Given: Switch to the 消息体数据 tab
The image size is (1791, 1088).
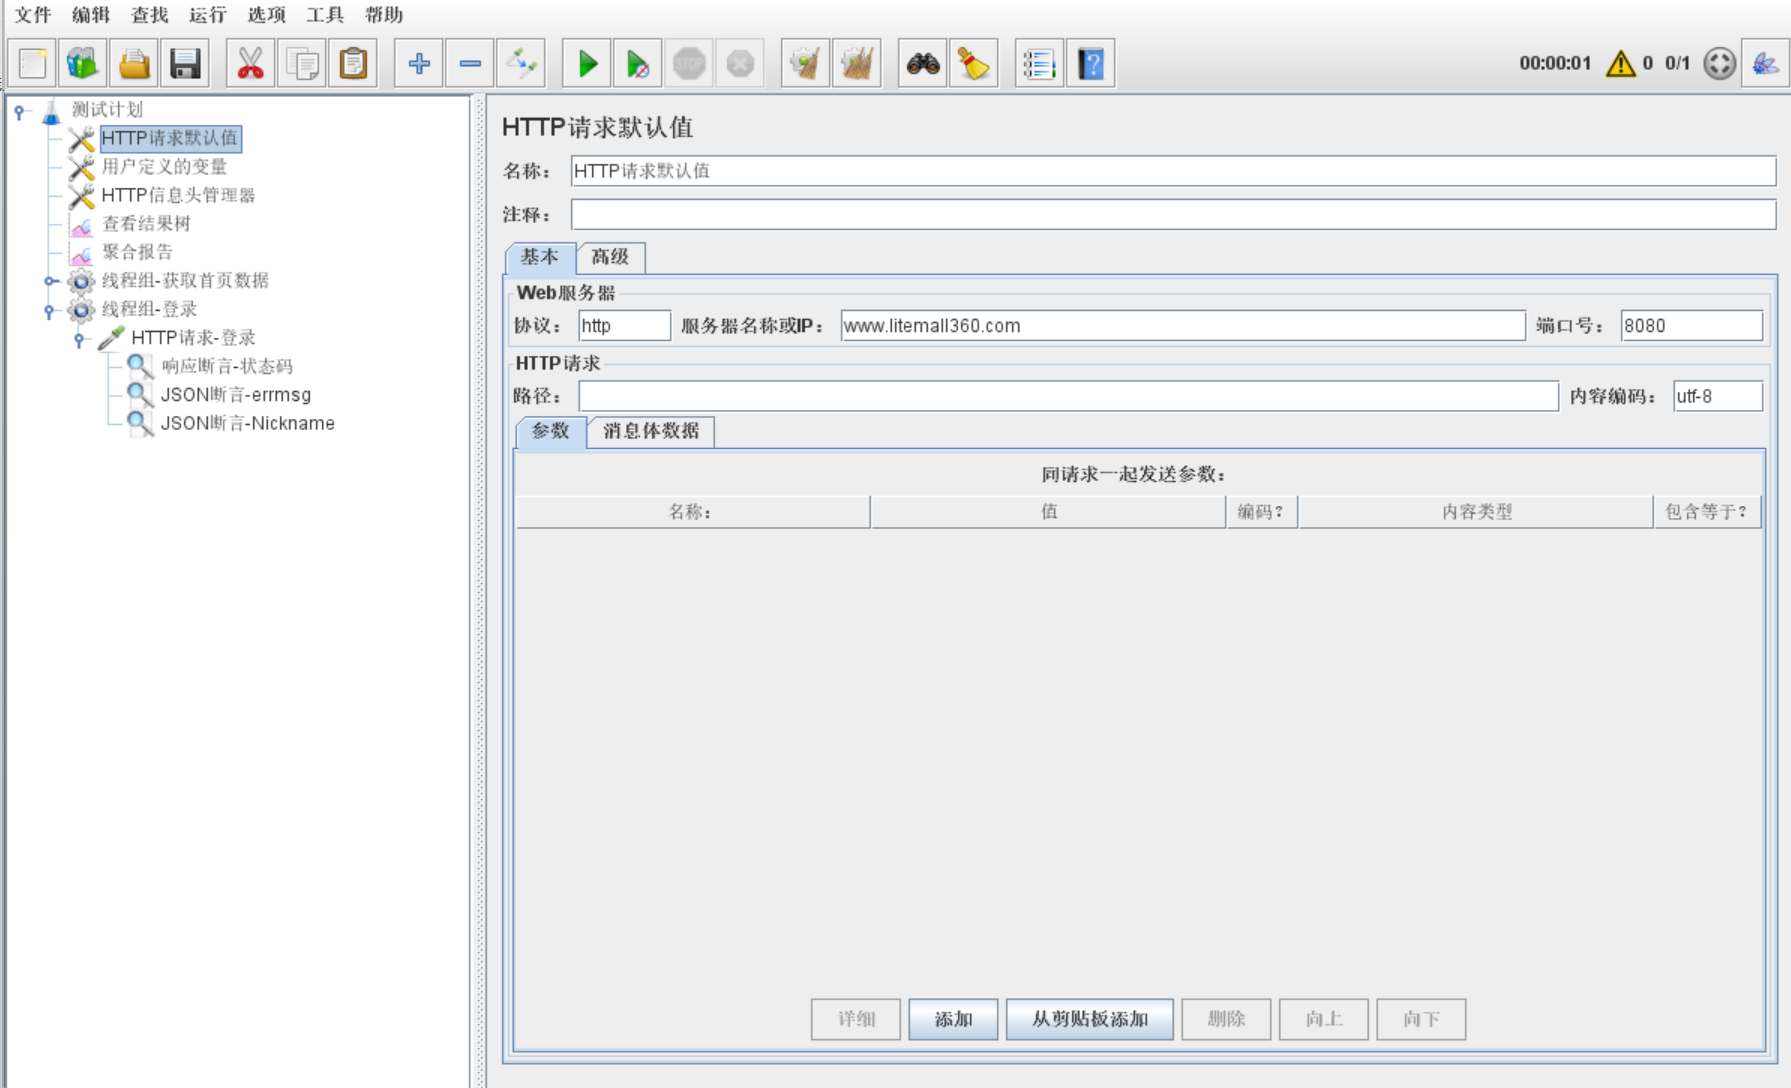Looking at the screenshot, I should click(651, 431).
